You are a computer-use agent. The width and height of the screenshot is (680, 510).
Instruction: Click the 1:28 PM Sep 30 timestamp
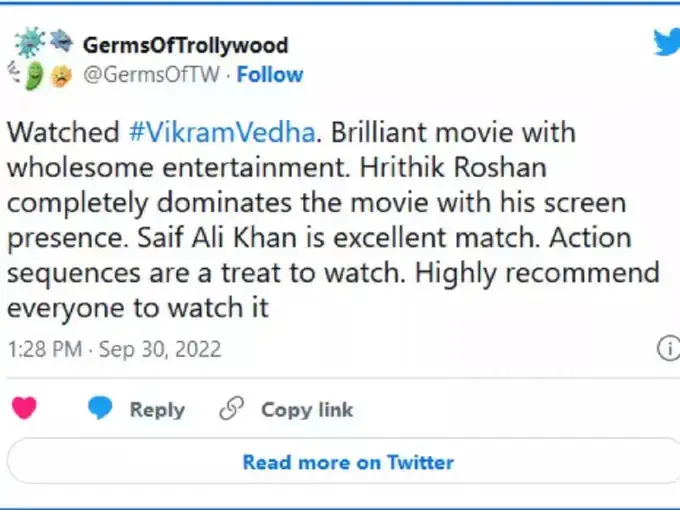[114, 349]
